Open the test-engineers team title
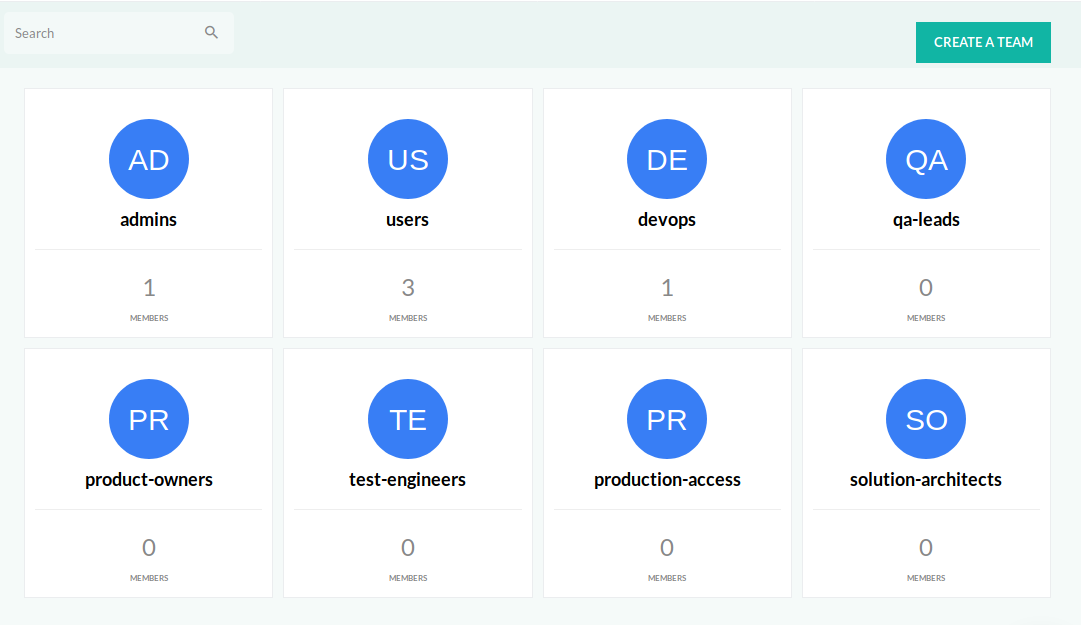 coord(408,480)
